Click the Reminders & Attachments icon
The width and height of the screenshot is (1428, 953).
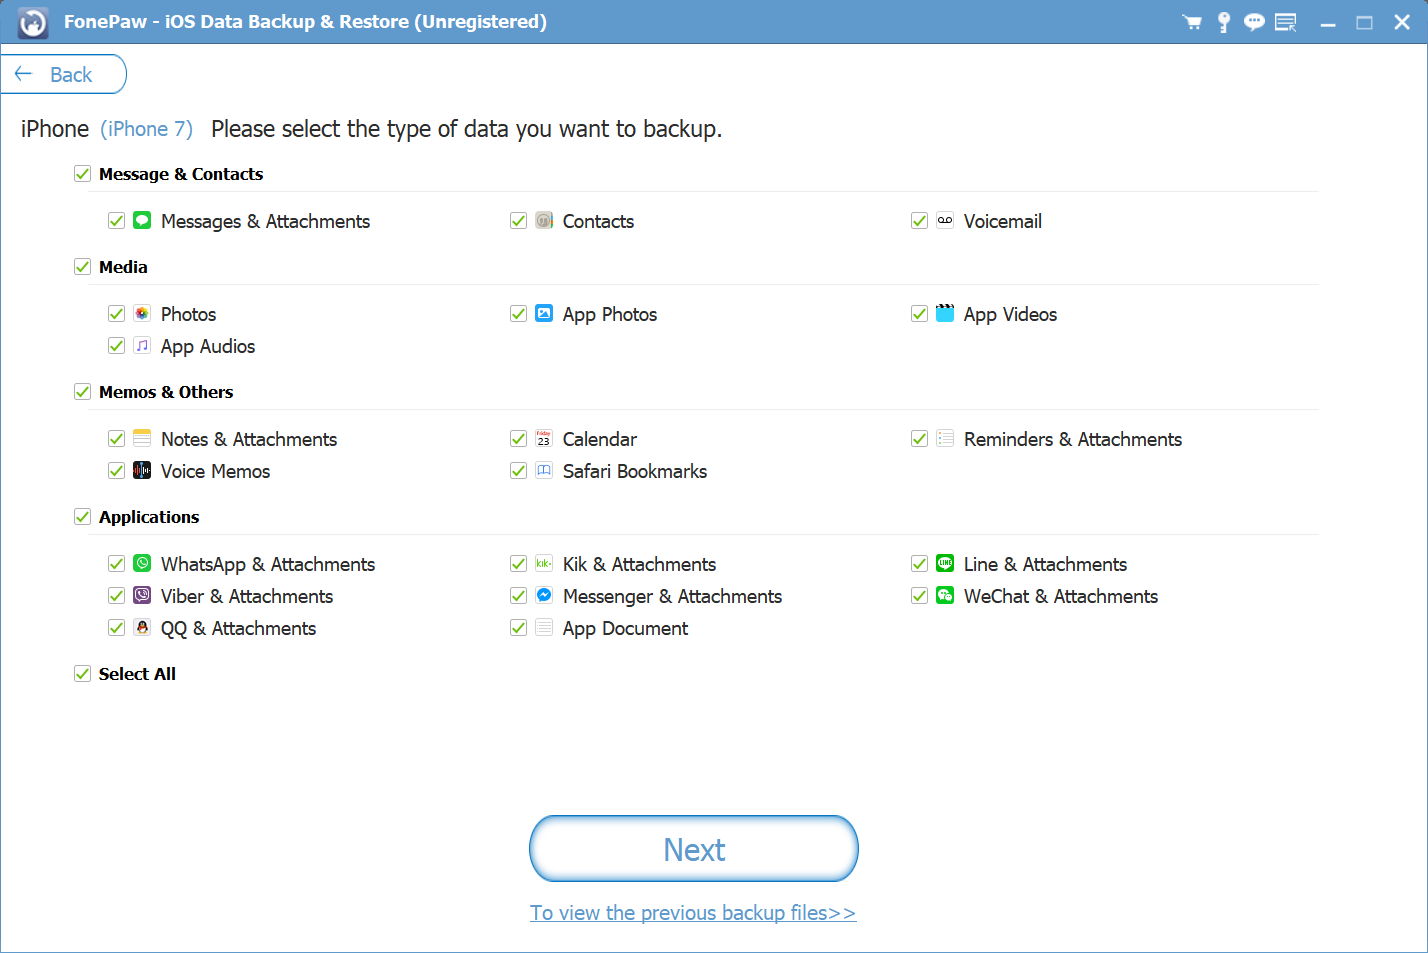945,438
